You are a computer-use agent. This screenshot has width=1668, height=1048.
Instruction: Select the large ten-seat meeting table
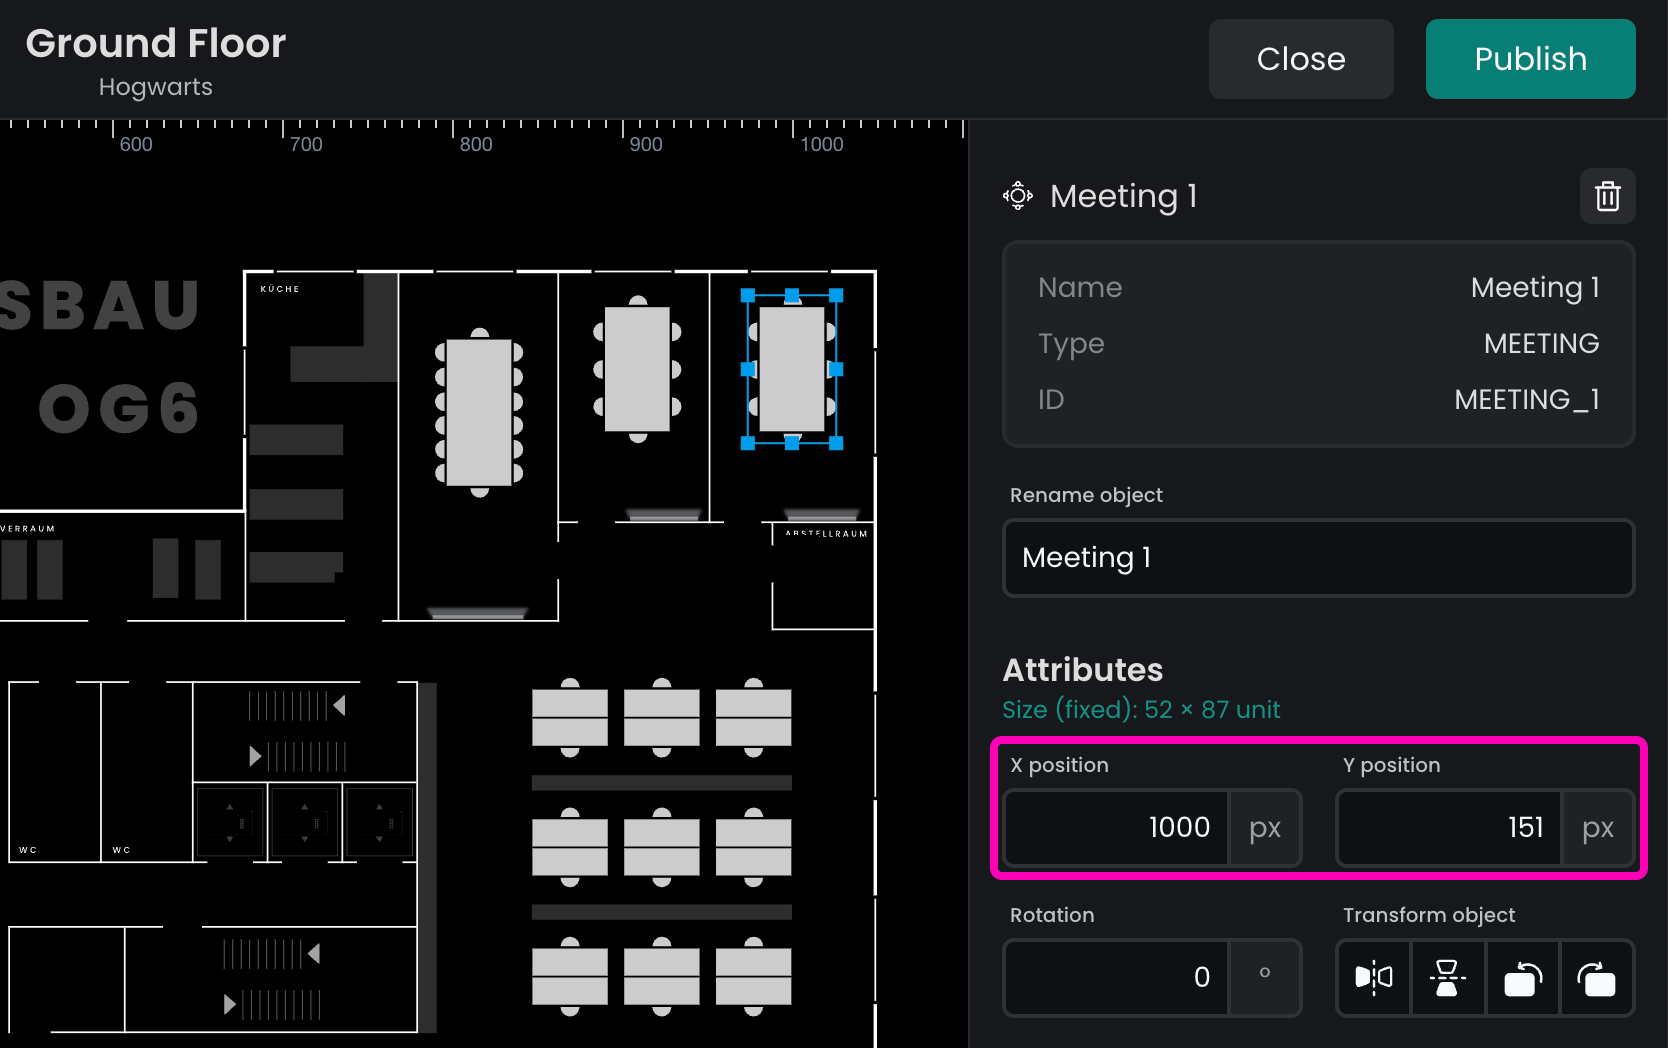tap(479, 412)
